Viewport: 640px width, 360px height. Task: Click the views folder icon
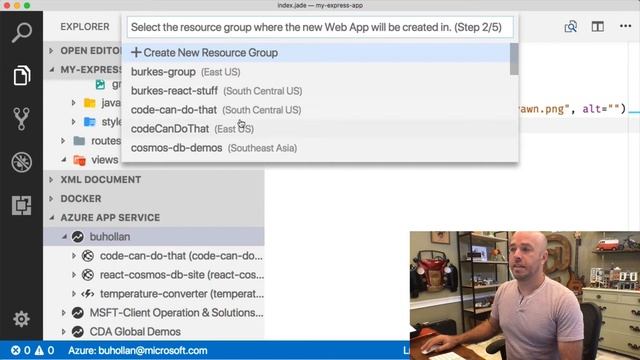click(x=80, y=160)
